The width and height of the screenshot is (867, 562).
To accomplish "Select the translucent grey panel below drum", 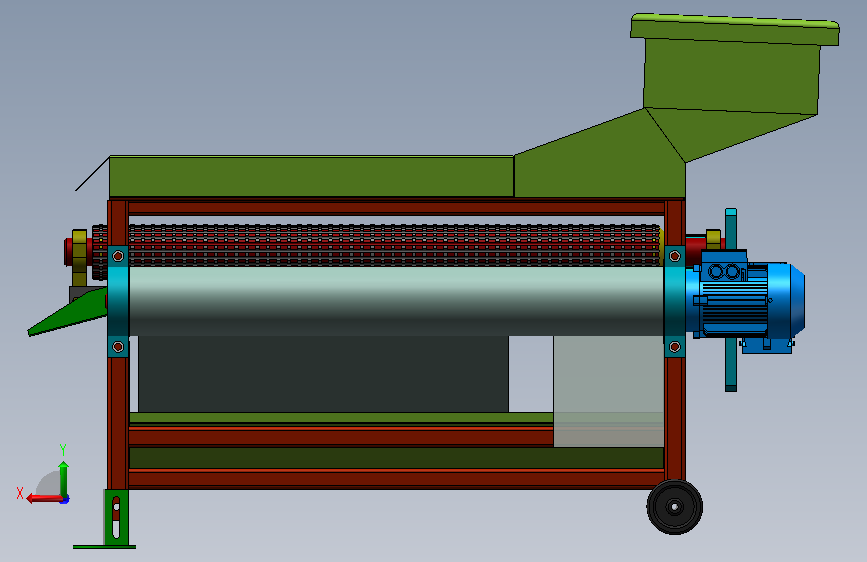I will pyautogui.click(x=608, y=391).
